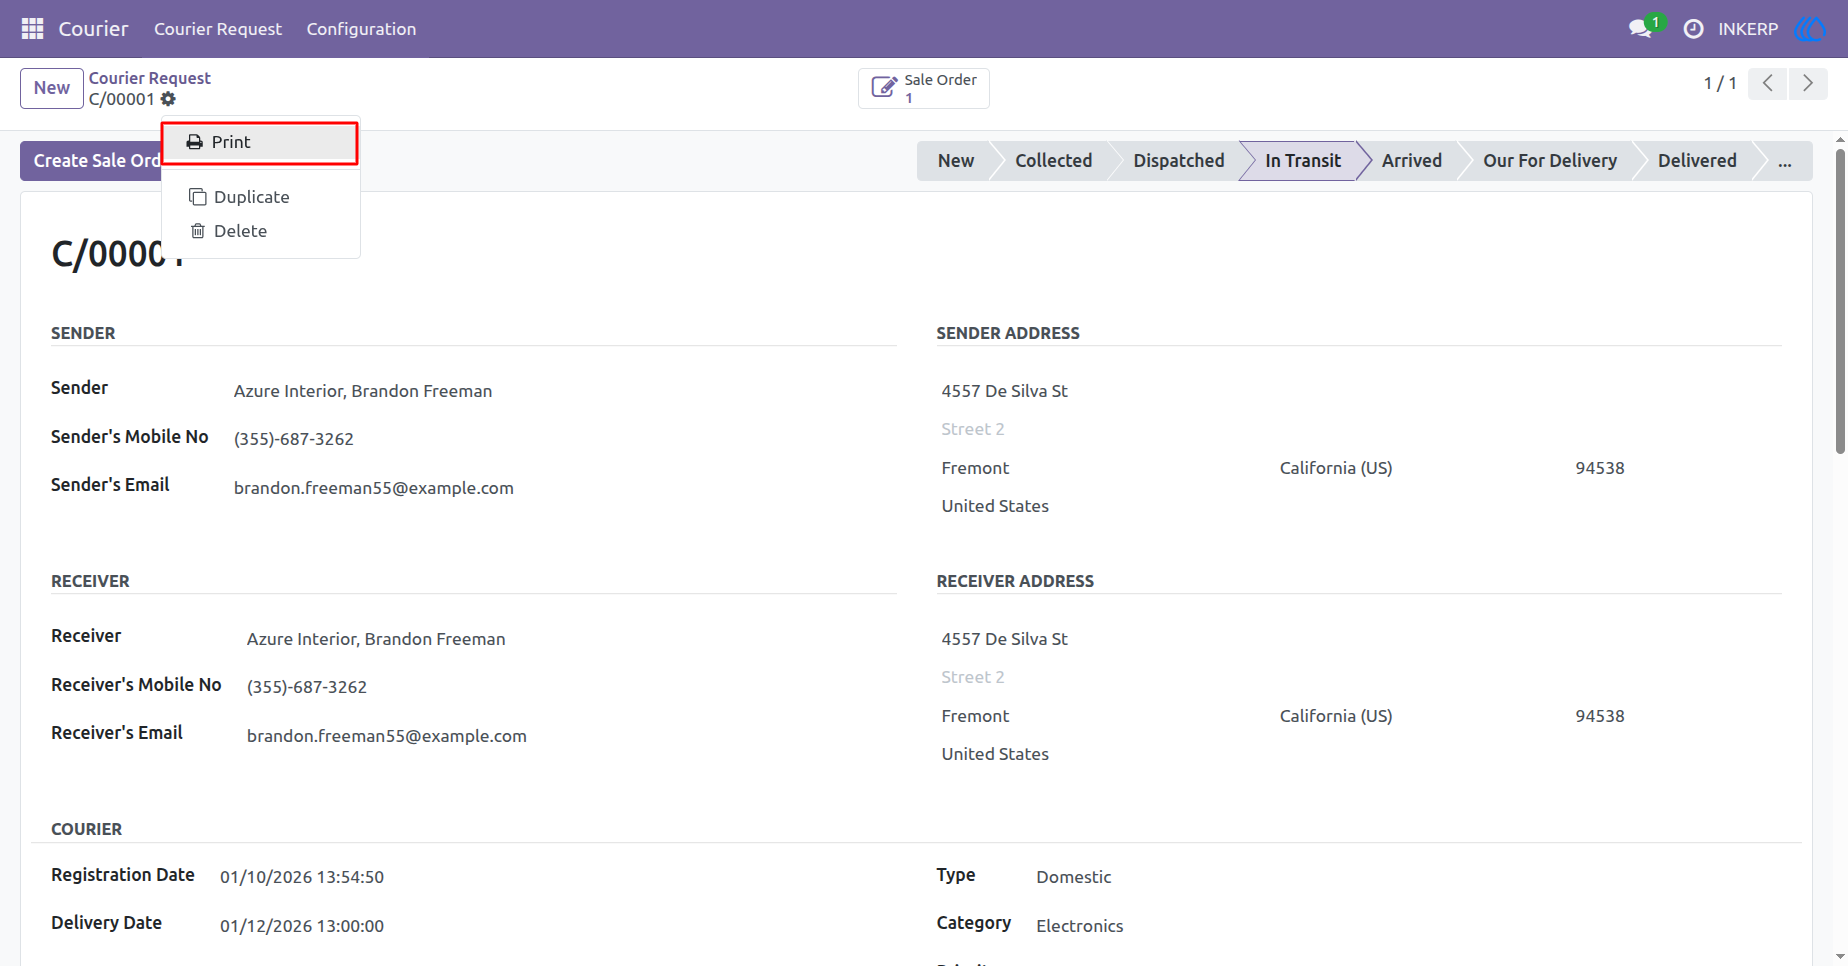1848x966 pixels.
Task: Click the Sender's Email field
Action: [x=374, y=488]
